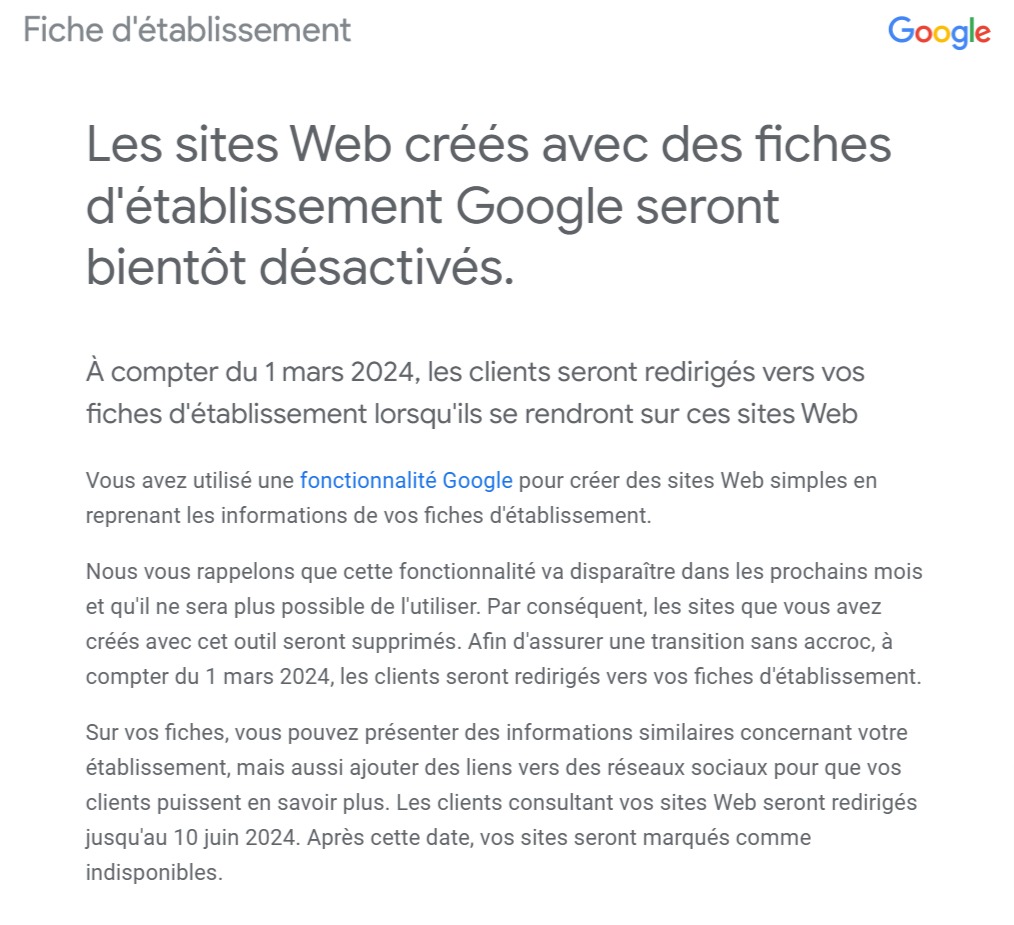
Task: Click the Google logo in the header
Action: click(939, 32)
